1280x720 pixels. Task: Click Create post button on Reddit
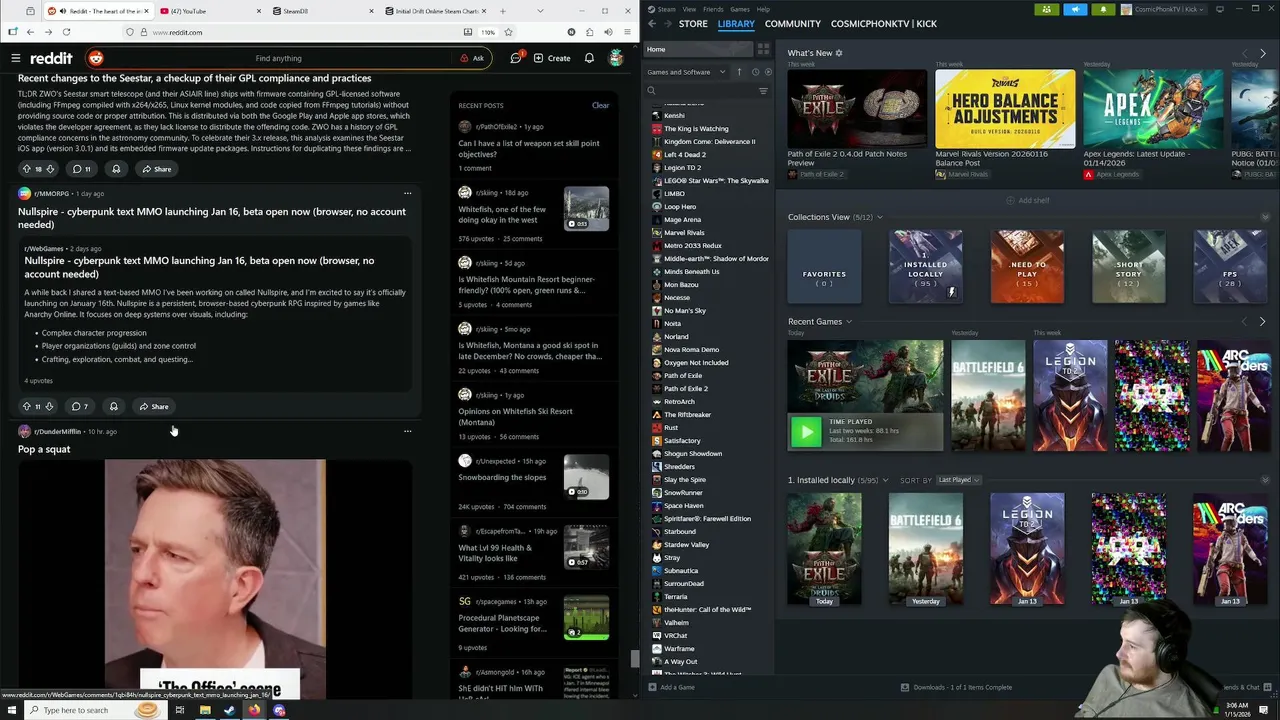point(552,58)
